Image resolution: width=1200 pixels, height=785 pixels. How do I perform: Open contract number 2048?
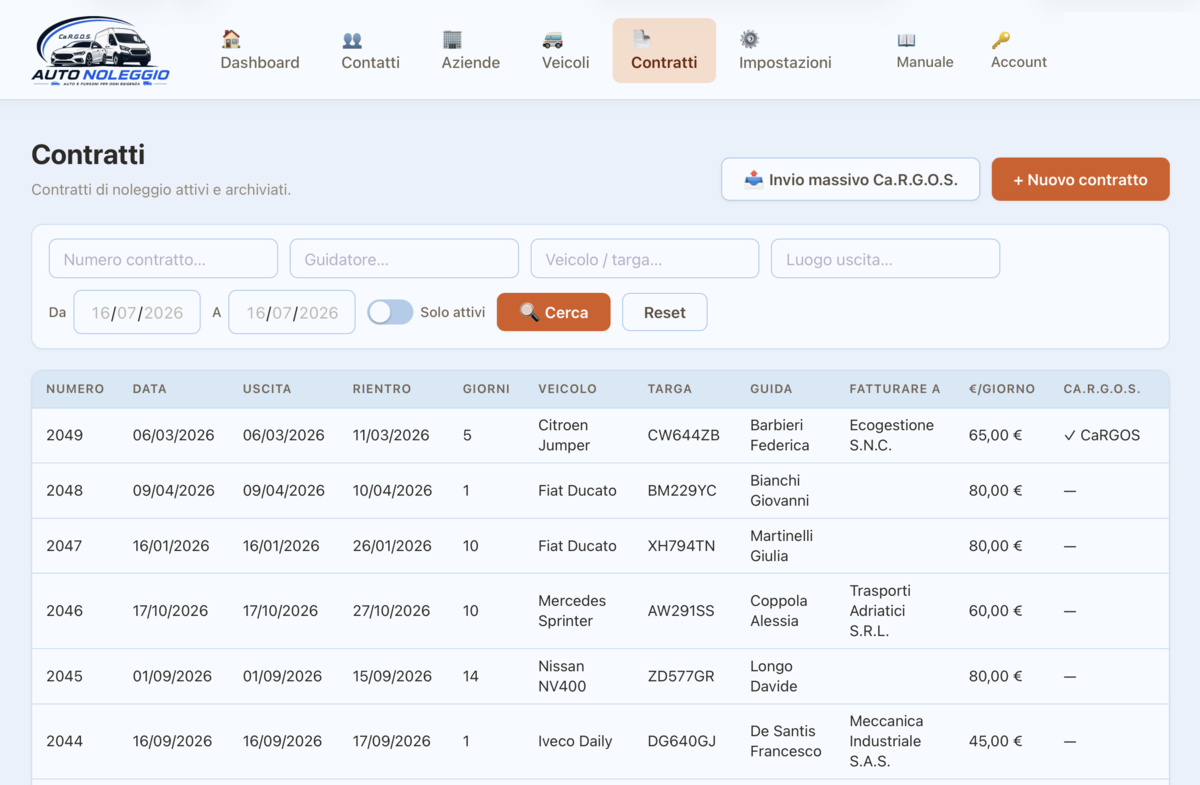coord(600,491)
